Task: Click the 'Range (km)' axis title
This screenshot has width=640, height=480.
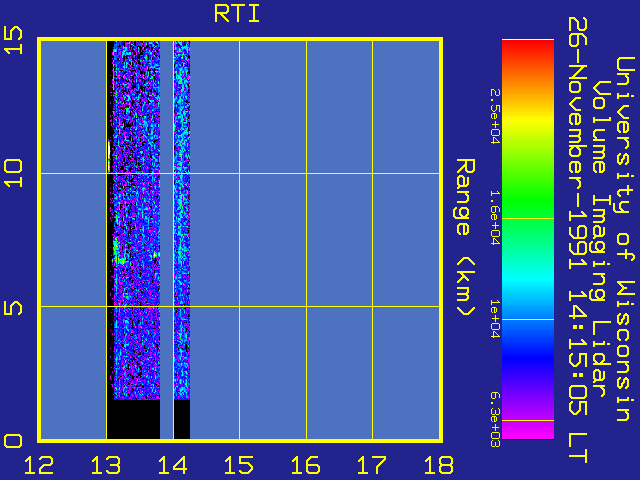Action: [465, 238]
